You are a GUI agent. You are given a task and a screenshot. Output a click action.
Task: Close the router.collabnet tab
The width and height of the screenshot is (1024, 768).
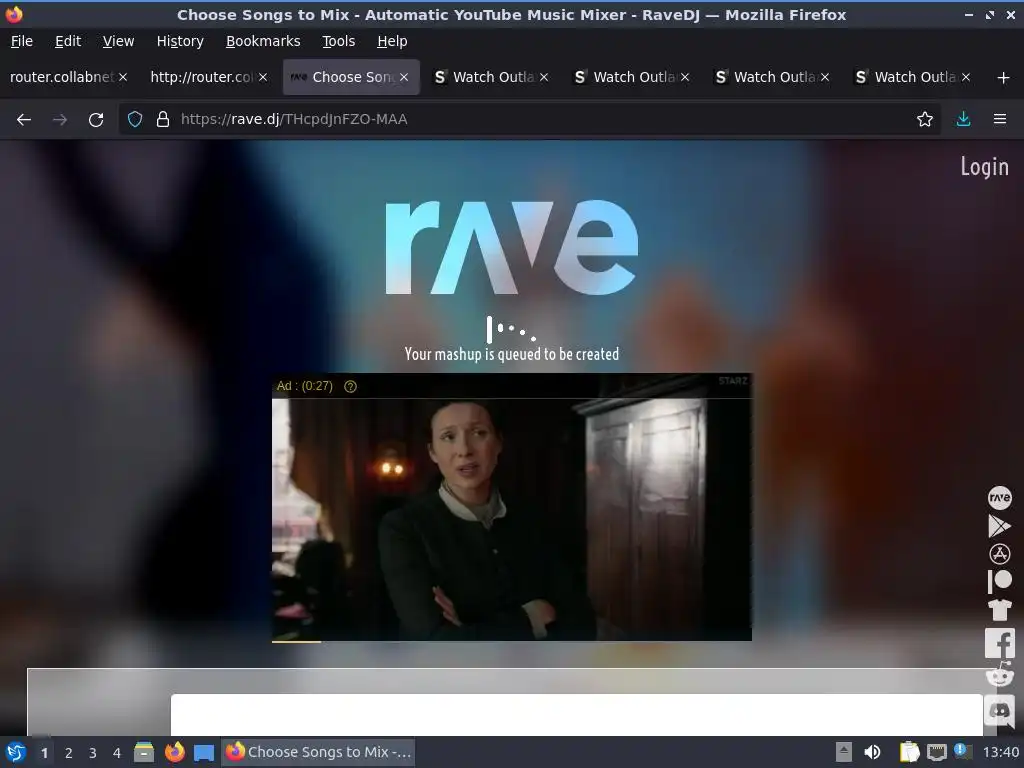coord(123,78)
